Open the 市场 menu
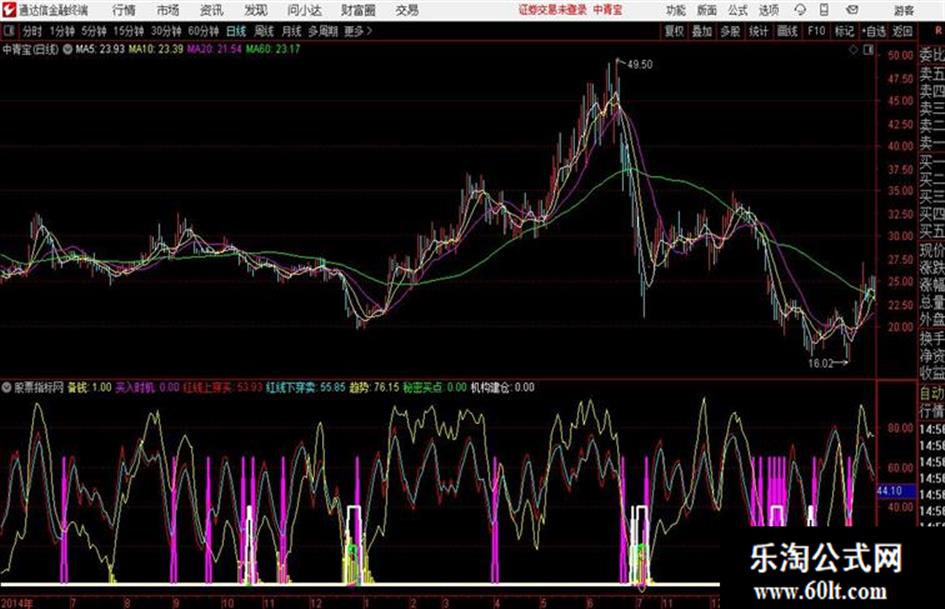This screenshot has width=945, height=609. point(168,10)
